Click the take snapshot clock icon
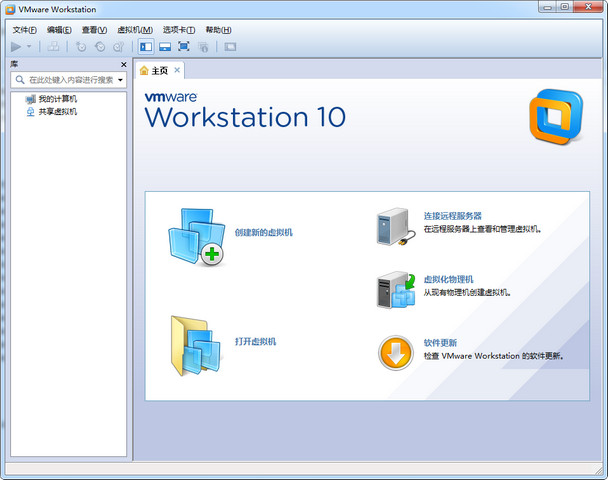The width and height of the screenshot is (608, 480). pyautogui.click(x=81, y=46)
